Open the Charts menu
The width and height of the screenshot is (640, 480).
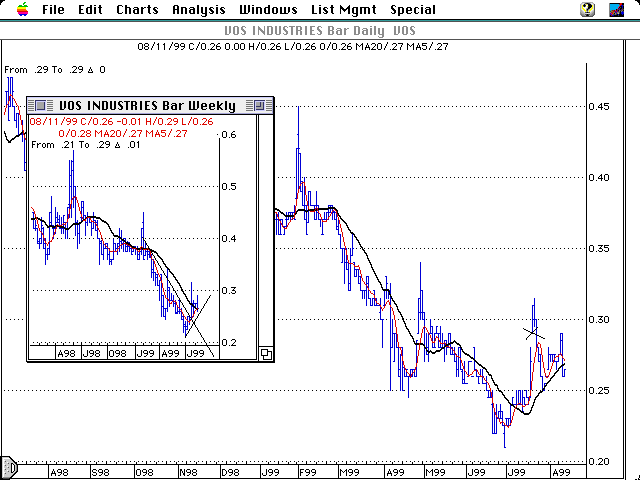coord(137,10)
